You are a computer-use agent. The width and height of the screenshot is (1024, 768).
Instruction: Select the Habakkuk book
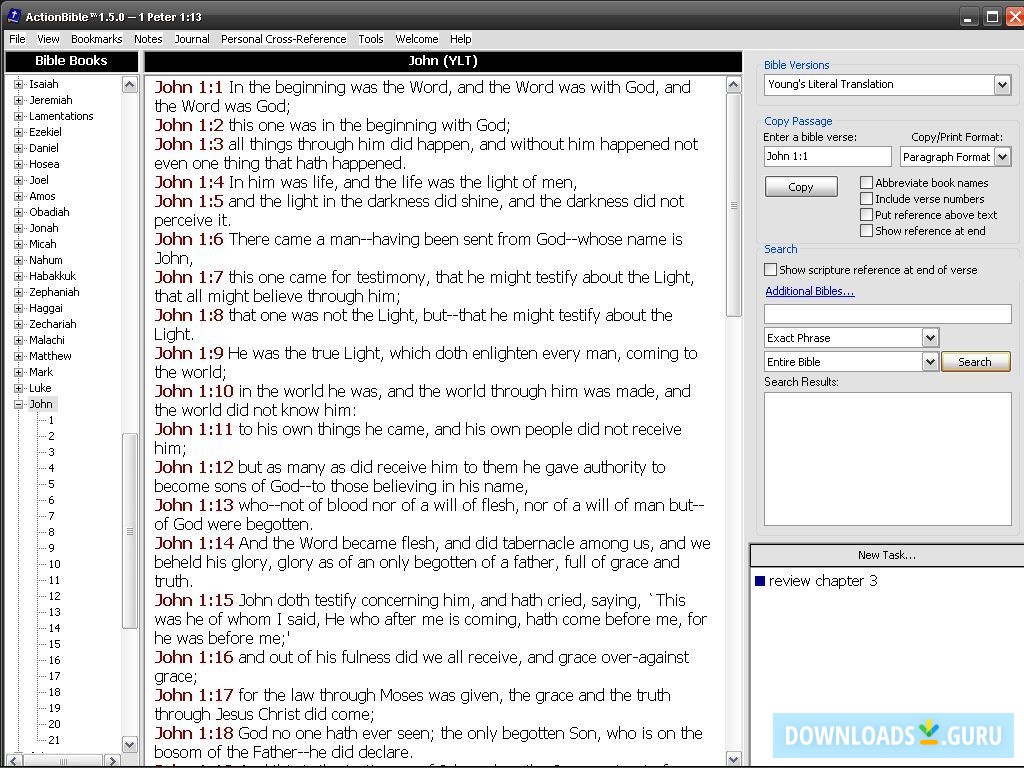(x=52, y=276)
